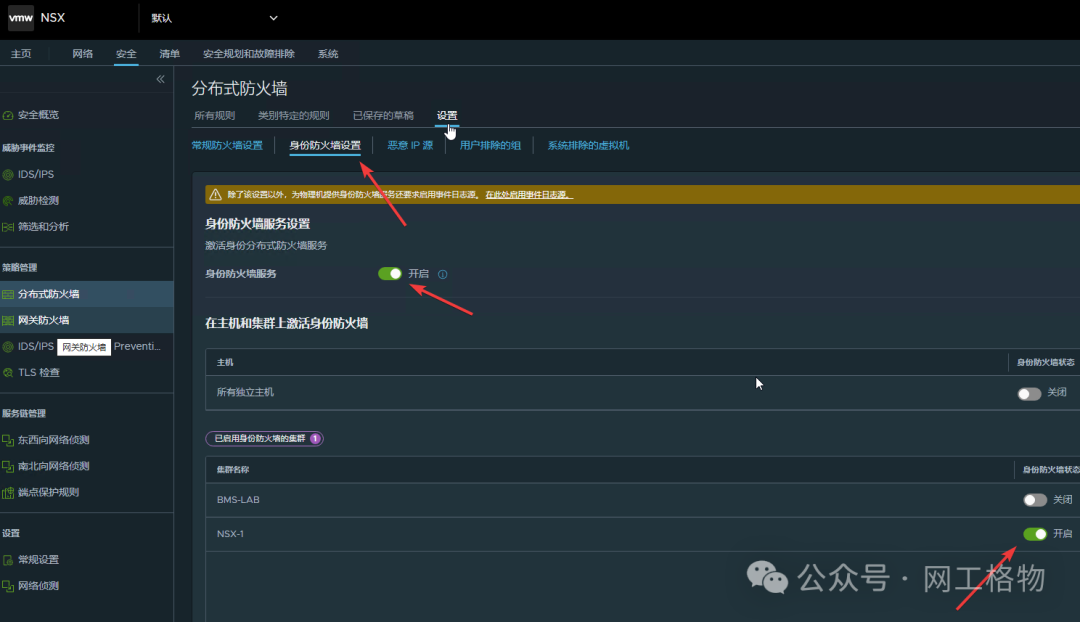Screen dimensions: 1080x622
Task: Open 南北向网络侦测 in the sidebar
Action: click(x=54, y=466)
